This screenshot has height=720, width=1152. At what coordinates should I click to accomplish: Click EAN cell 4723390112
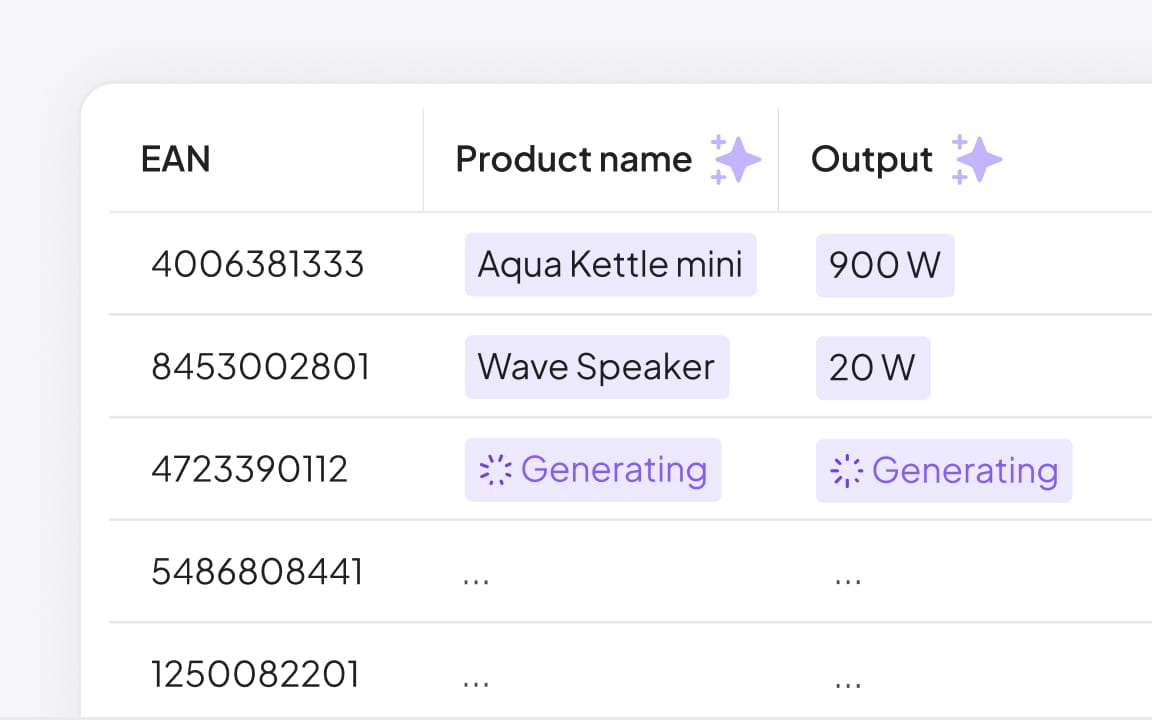coord(249,470)
